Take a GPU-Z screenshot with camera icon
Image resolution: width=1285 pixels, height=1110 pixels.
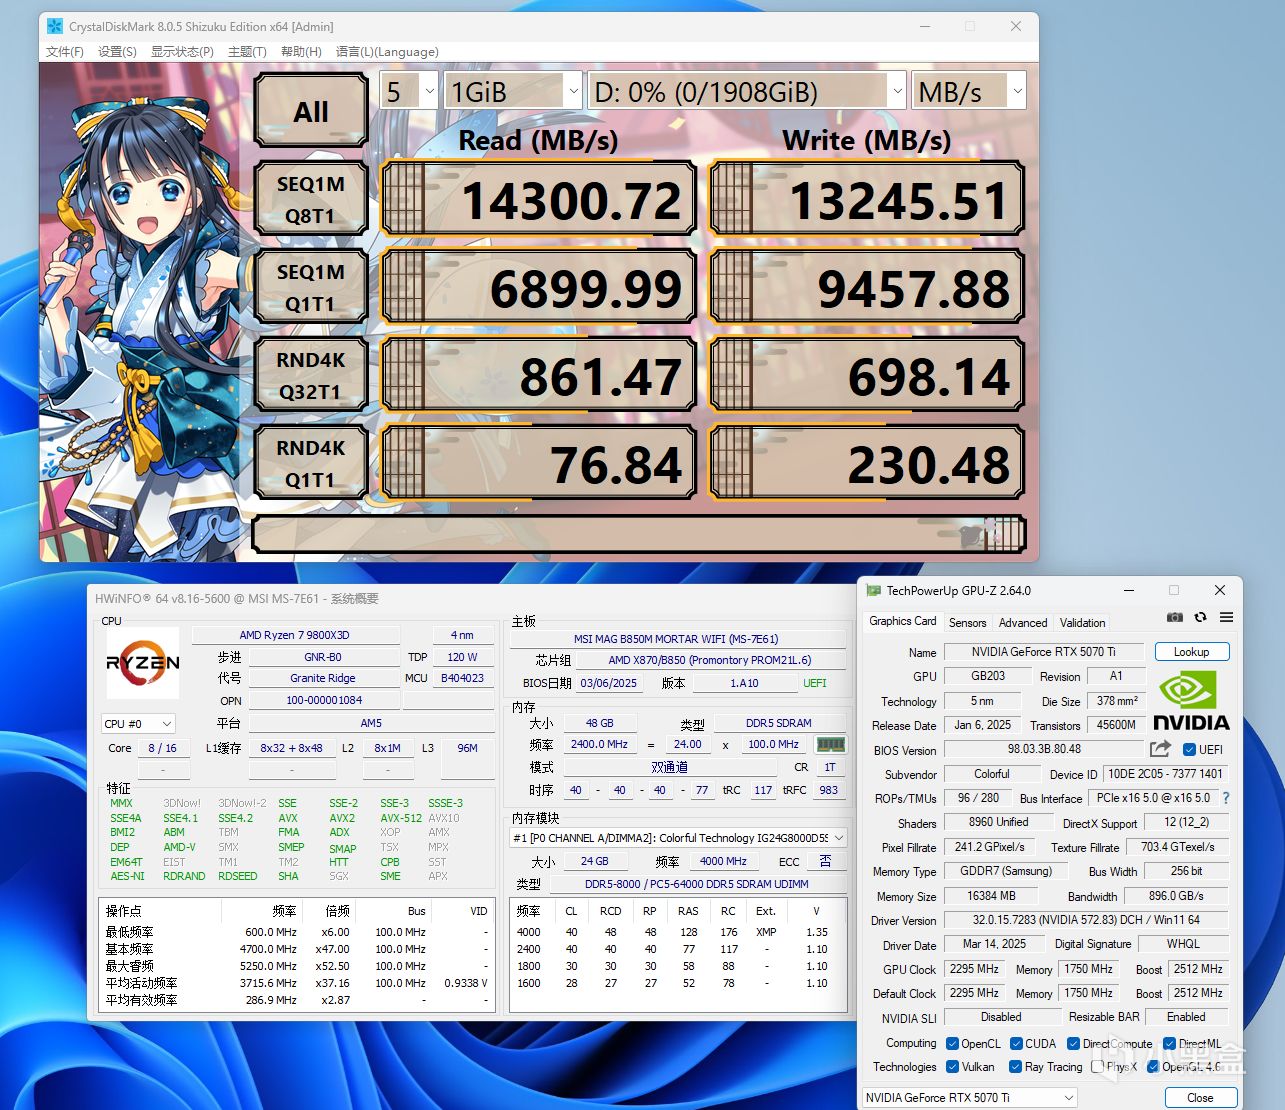[x=1175, y=618]
